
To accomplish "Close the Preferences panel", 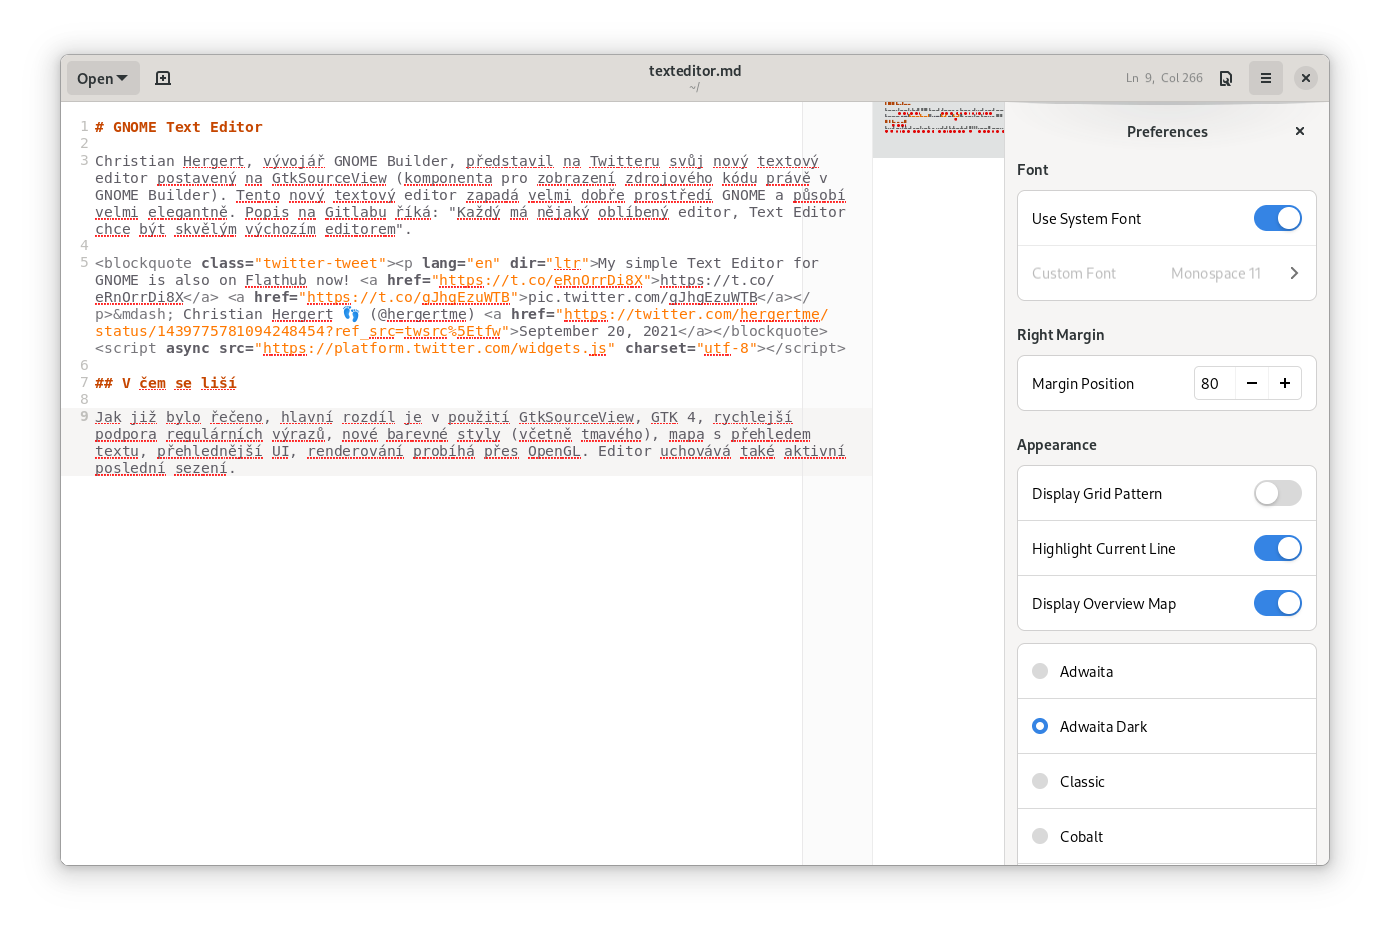I will click(1299, 131).
